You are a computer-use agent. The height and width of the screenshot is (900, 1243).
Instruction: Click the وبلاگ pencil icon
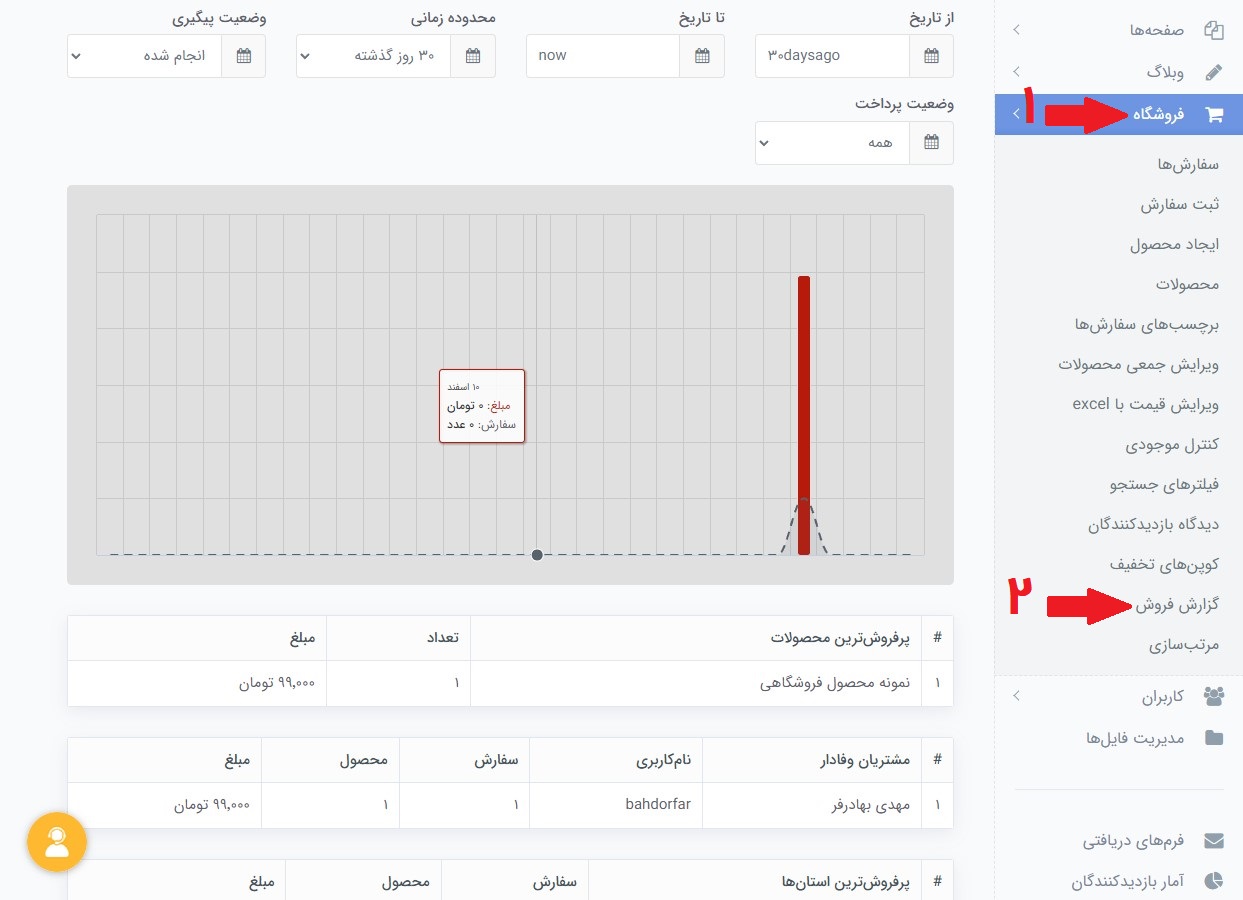(x=1213, y=71)
